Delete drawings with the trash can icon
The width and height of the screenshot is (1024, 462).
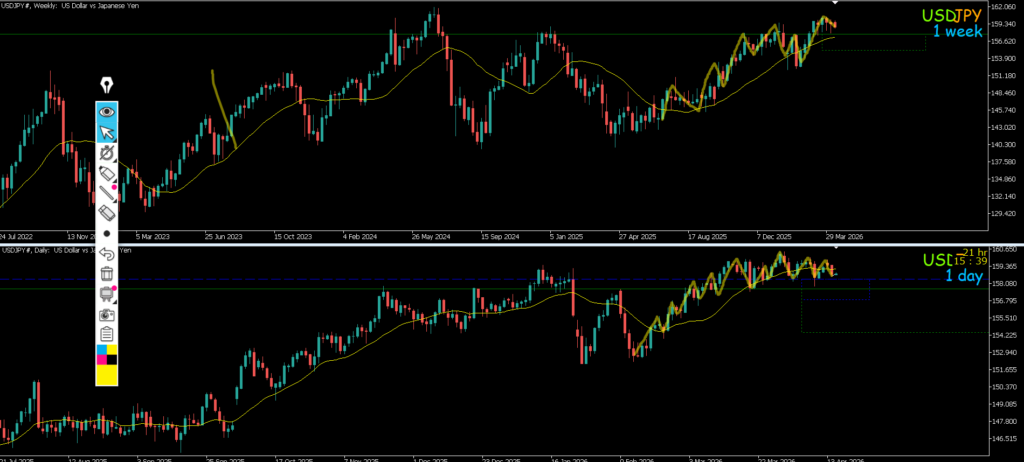click(107, 273)
